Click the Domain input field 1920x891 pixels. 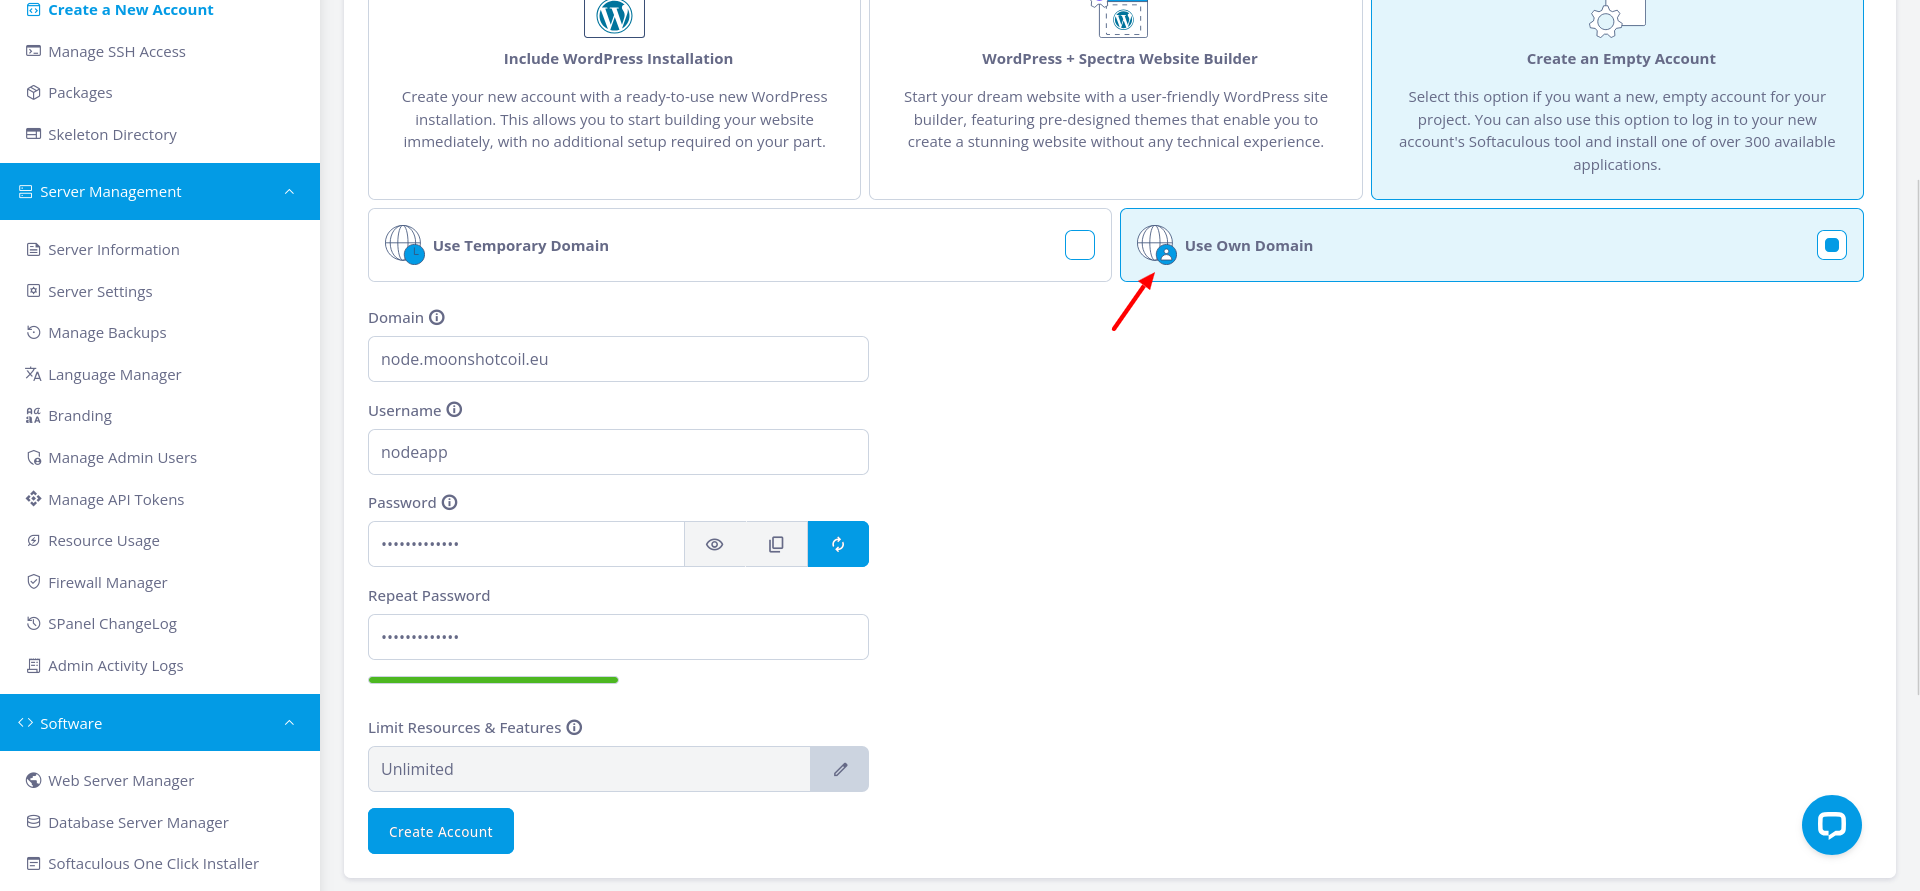(x=618, y=359)
